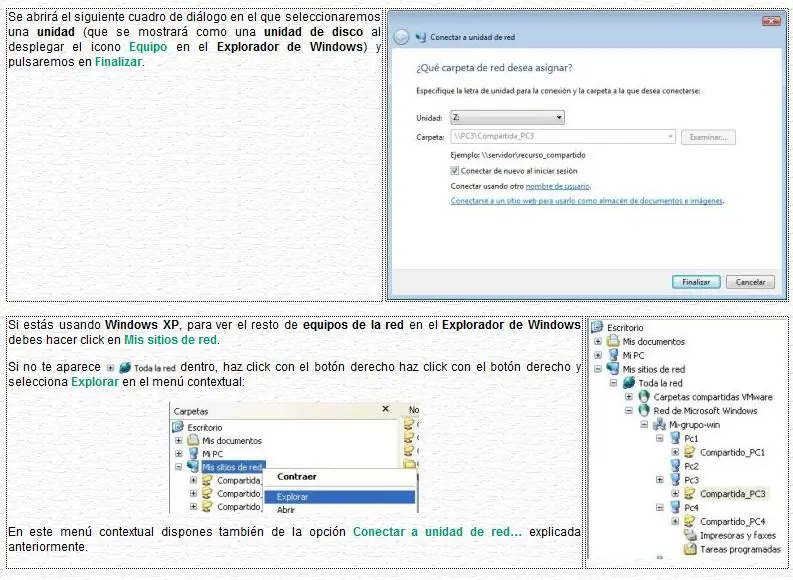Expand the Compartida_PC3 share

(675, 494)
